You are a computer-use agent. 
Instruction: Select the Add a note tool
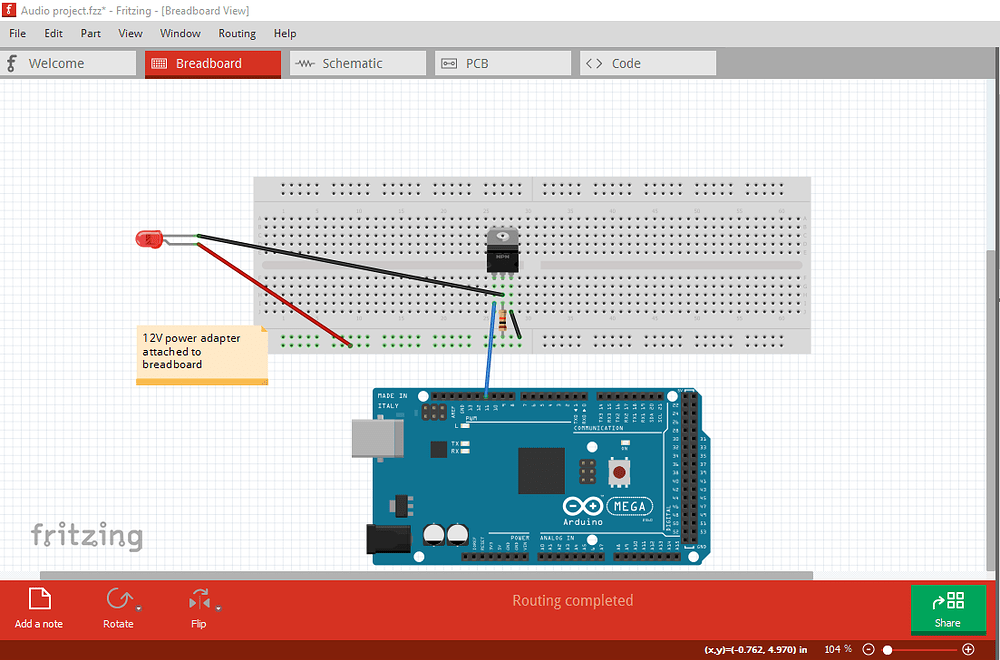tap(38, 600)
